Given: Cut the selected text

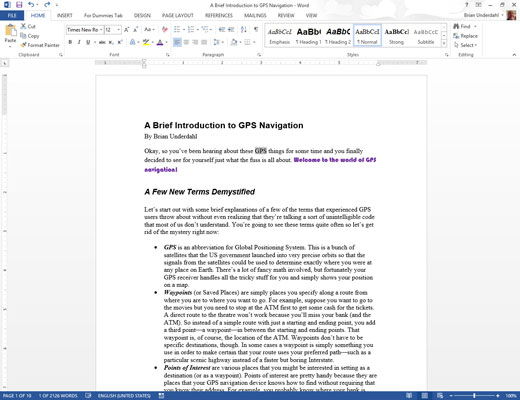Looking at the screenshot, I should pos(28,26).
